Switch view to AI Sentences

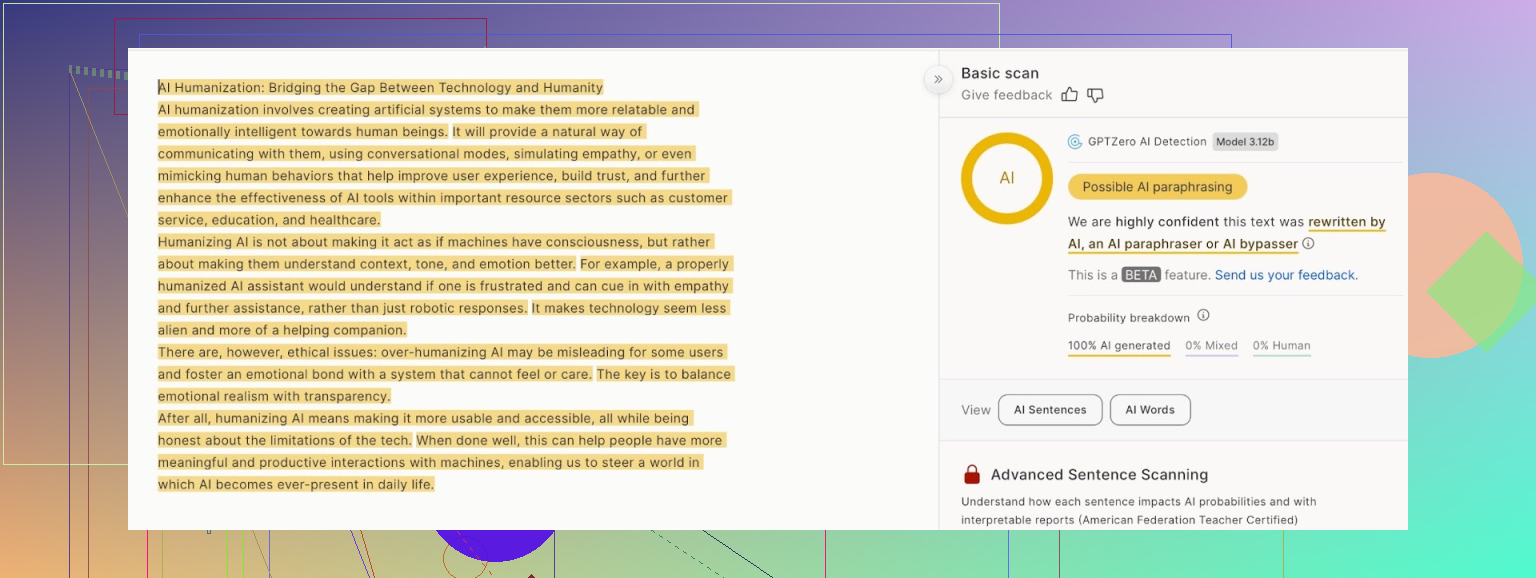tap(1050, 410)
